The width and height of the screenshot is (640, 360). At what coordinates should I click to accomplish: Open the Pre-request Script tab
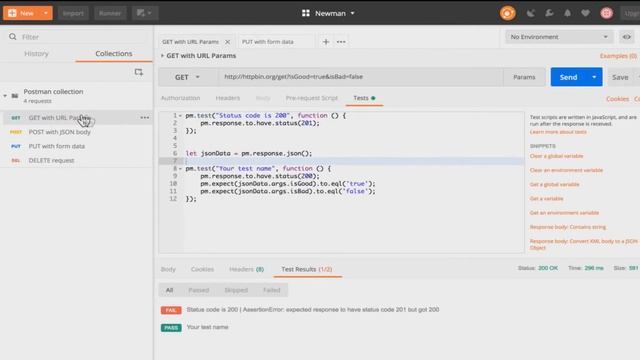[x=312, y=98]
